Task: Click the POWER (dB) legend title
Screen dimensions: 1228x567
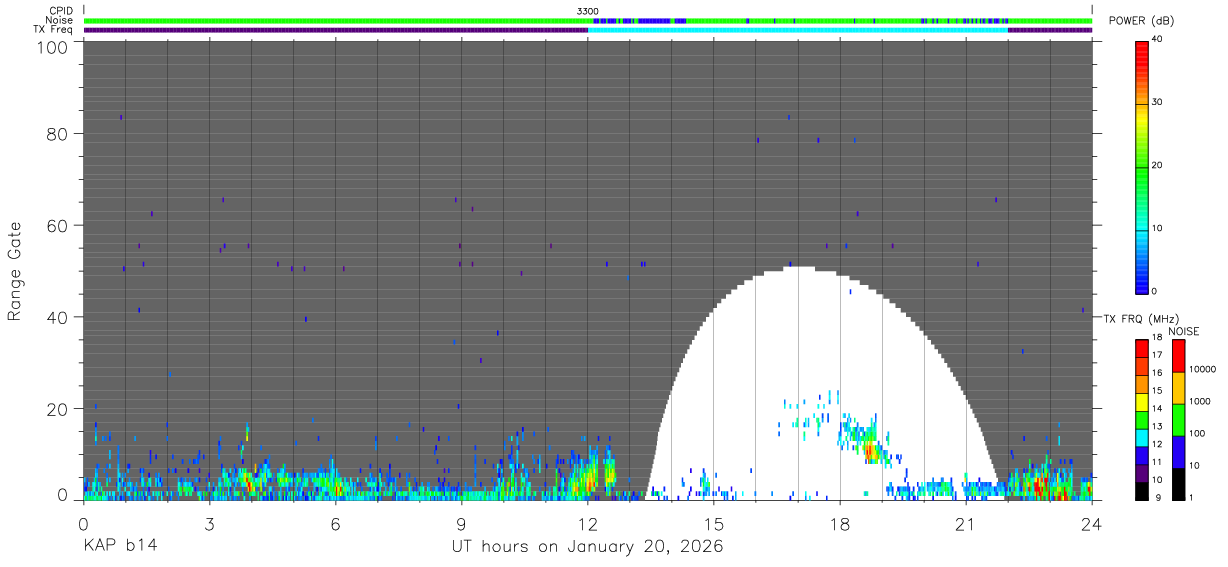Action: (x=1141, y=21)
